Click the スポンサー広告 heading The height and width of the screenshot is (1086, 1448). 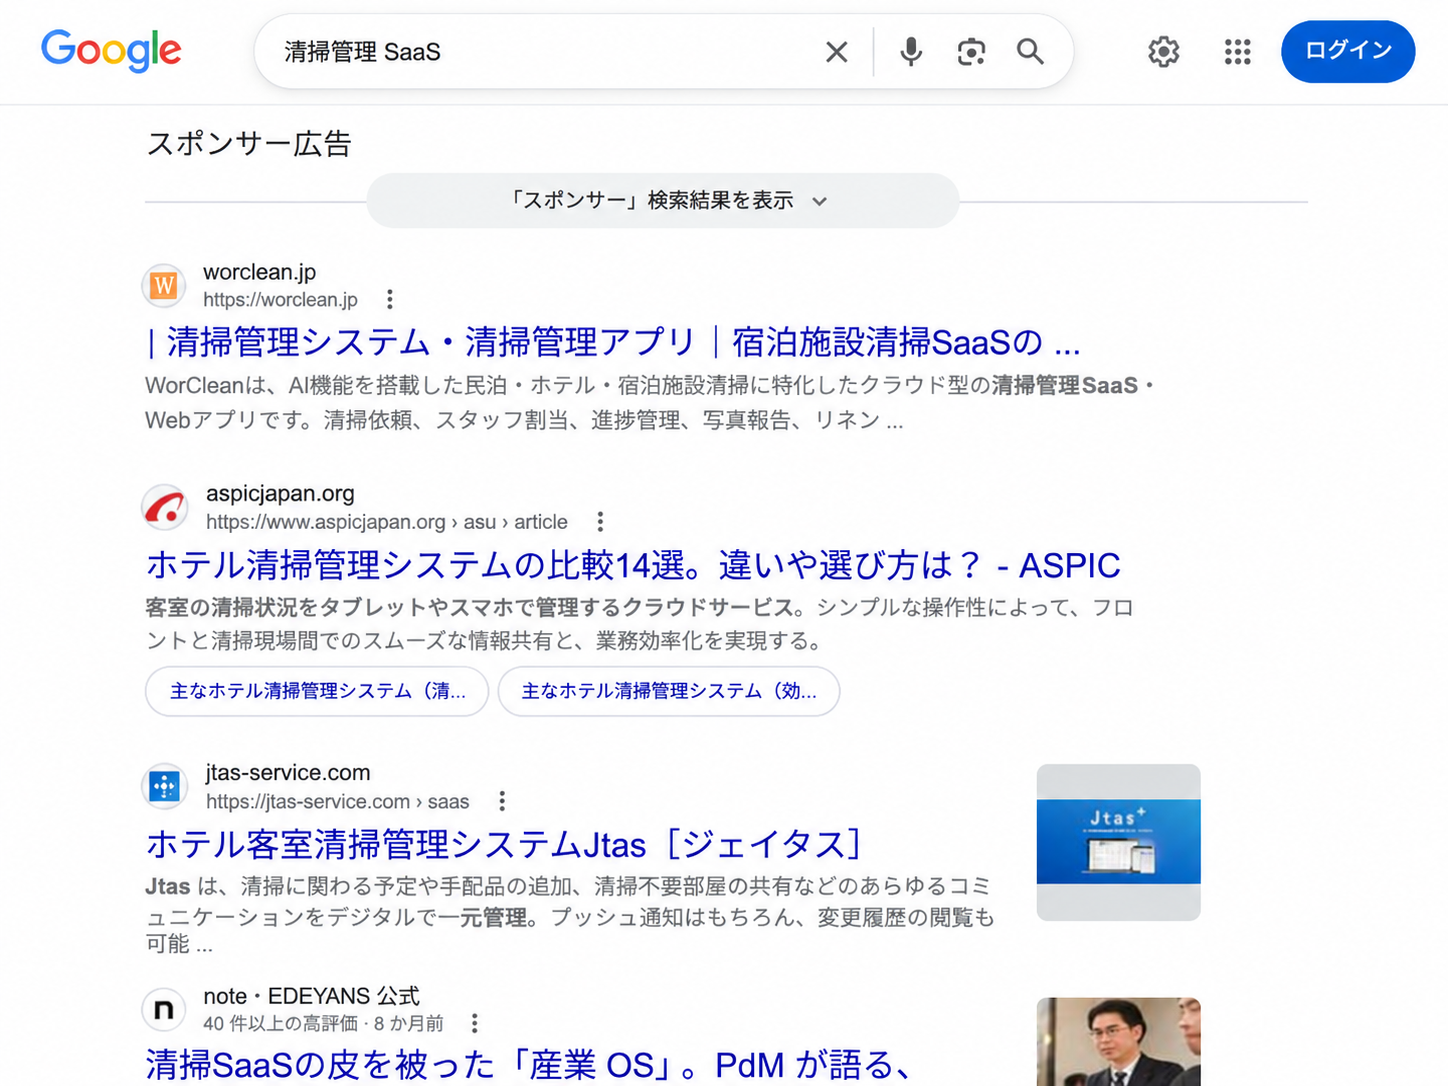(249, 144)
